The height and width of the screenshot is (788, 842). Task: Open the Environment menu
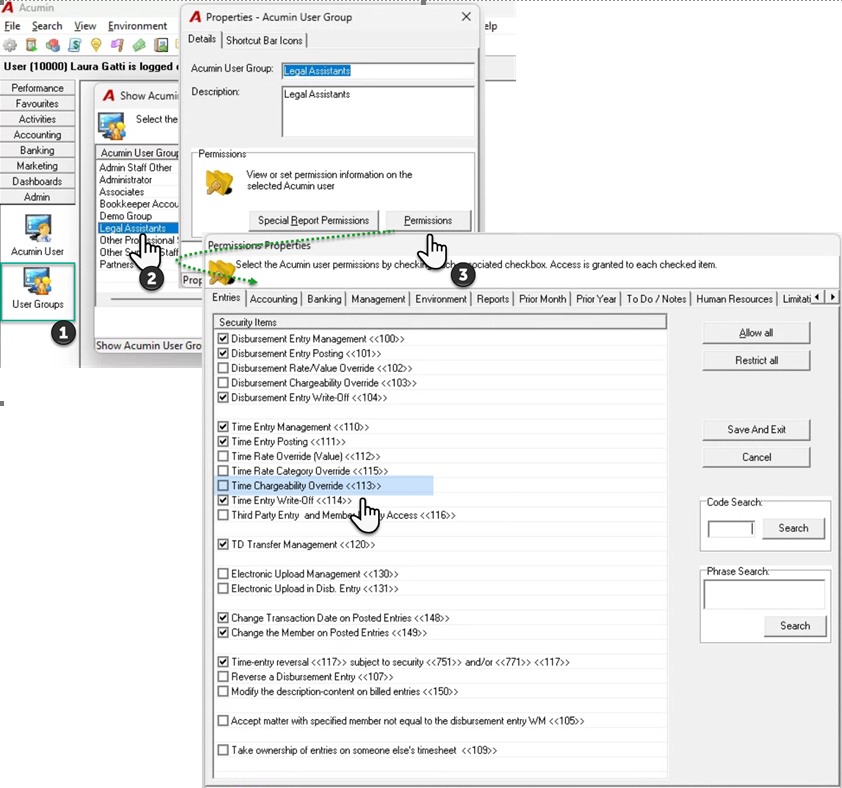coord(137,26)
